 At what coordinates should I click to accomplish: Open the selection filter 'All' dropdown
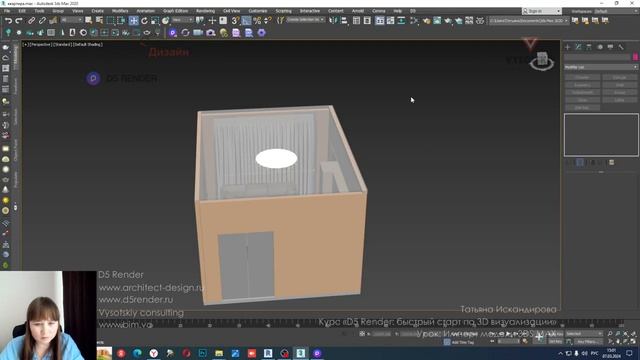point(71,20)
